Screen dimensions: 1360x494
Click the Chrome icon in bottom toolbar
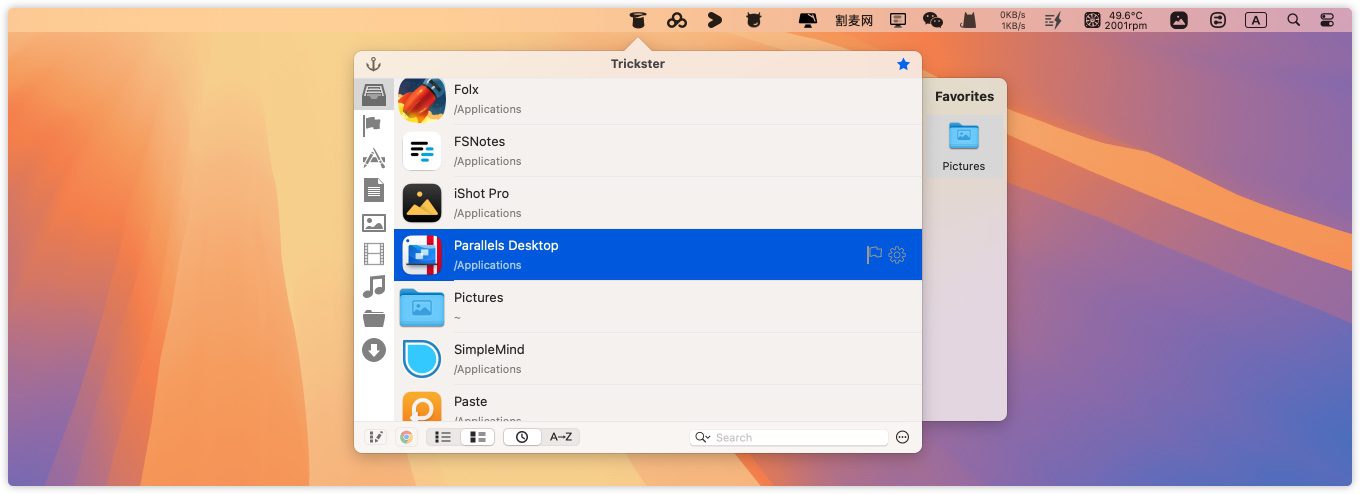pos(406,437)
